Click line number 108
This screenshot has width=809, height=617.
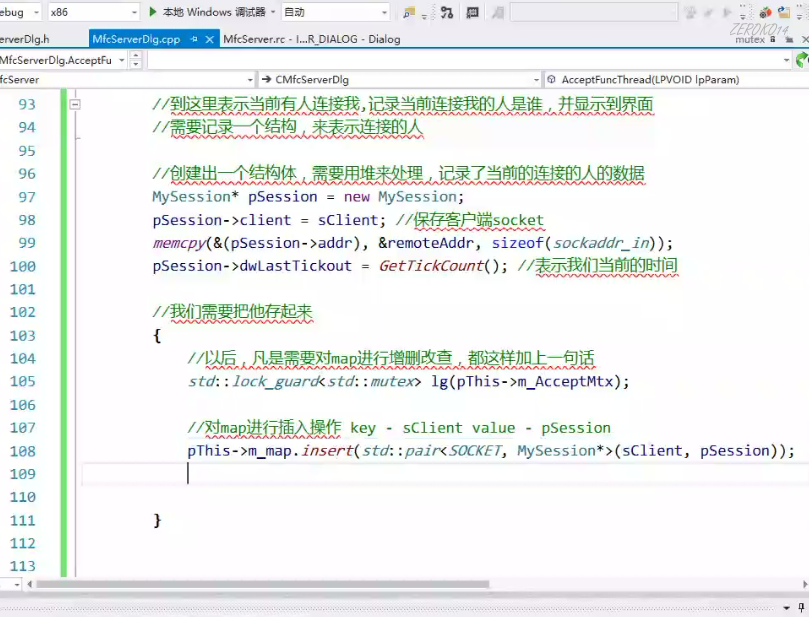coord(23,451)
